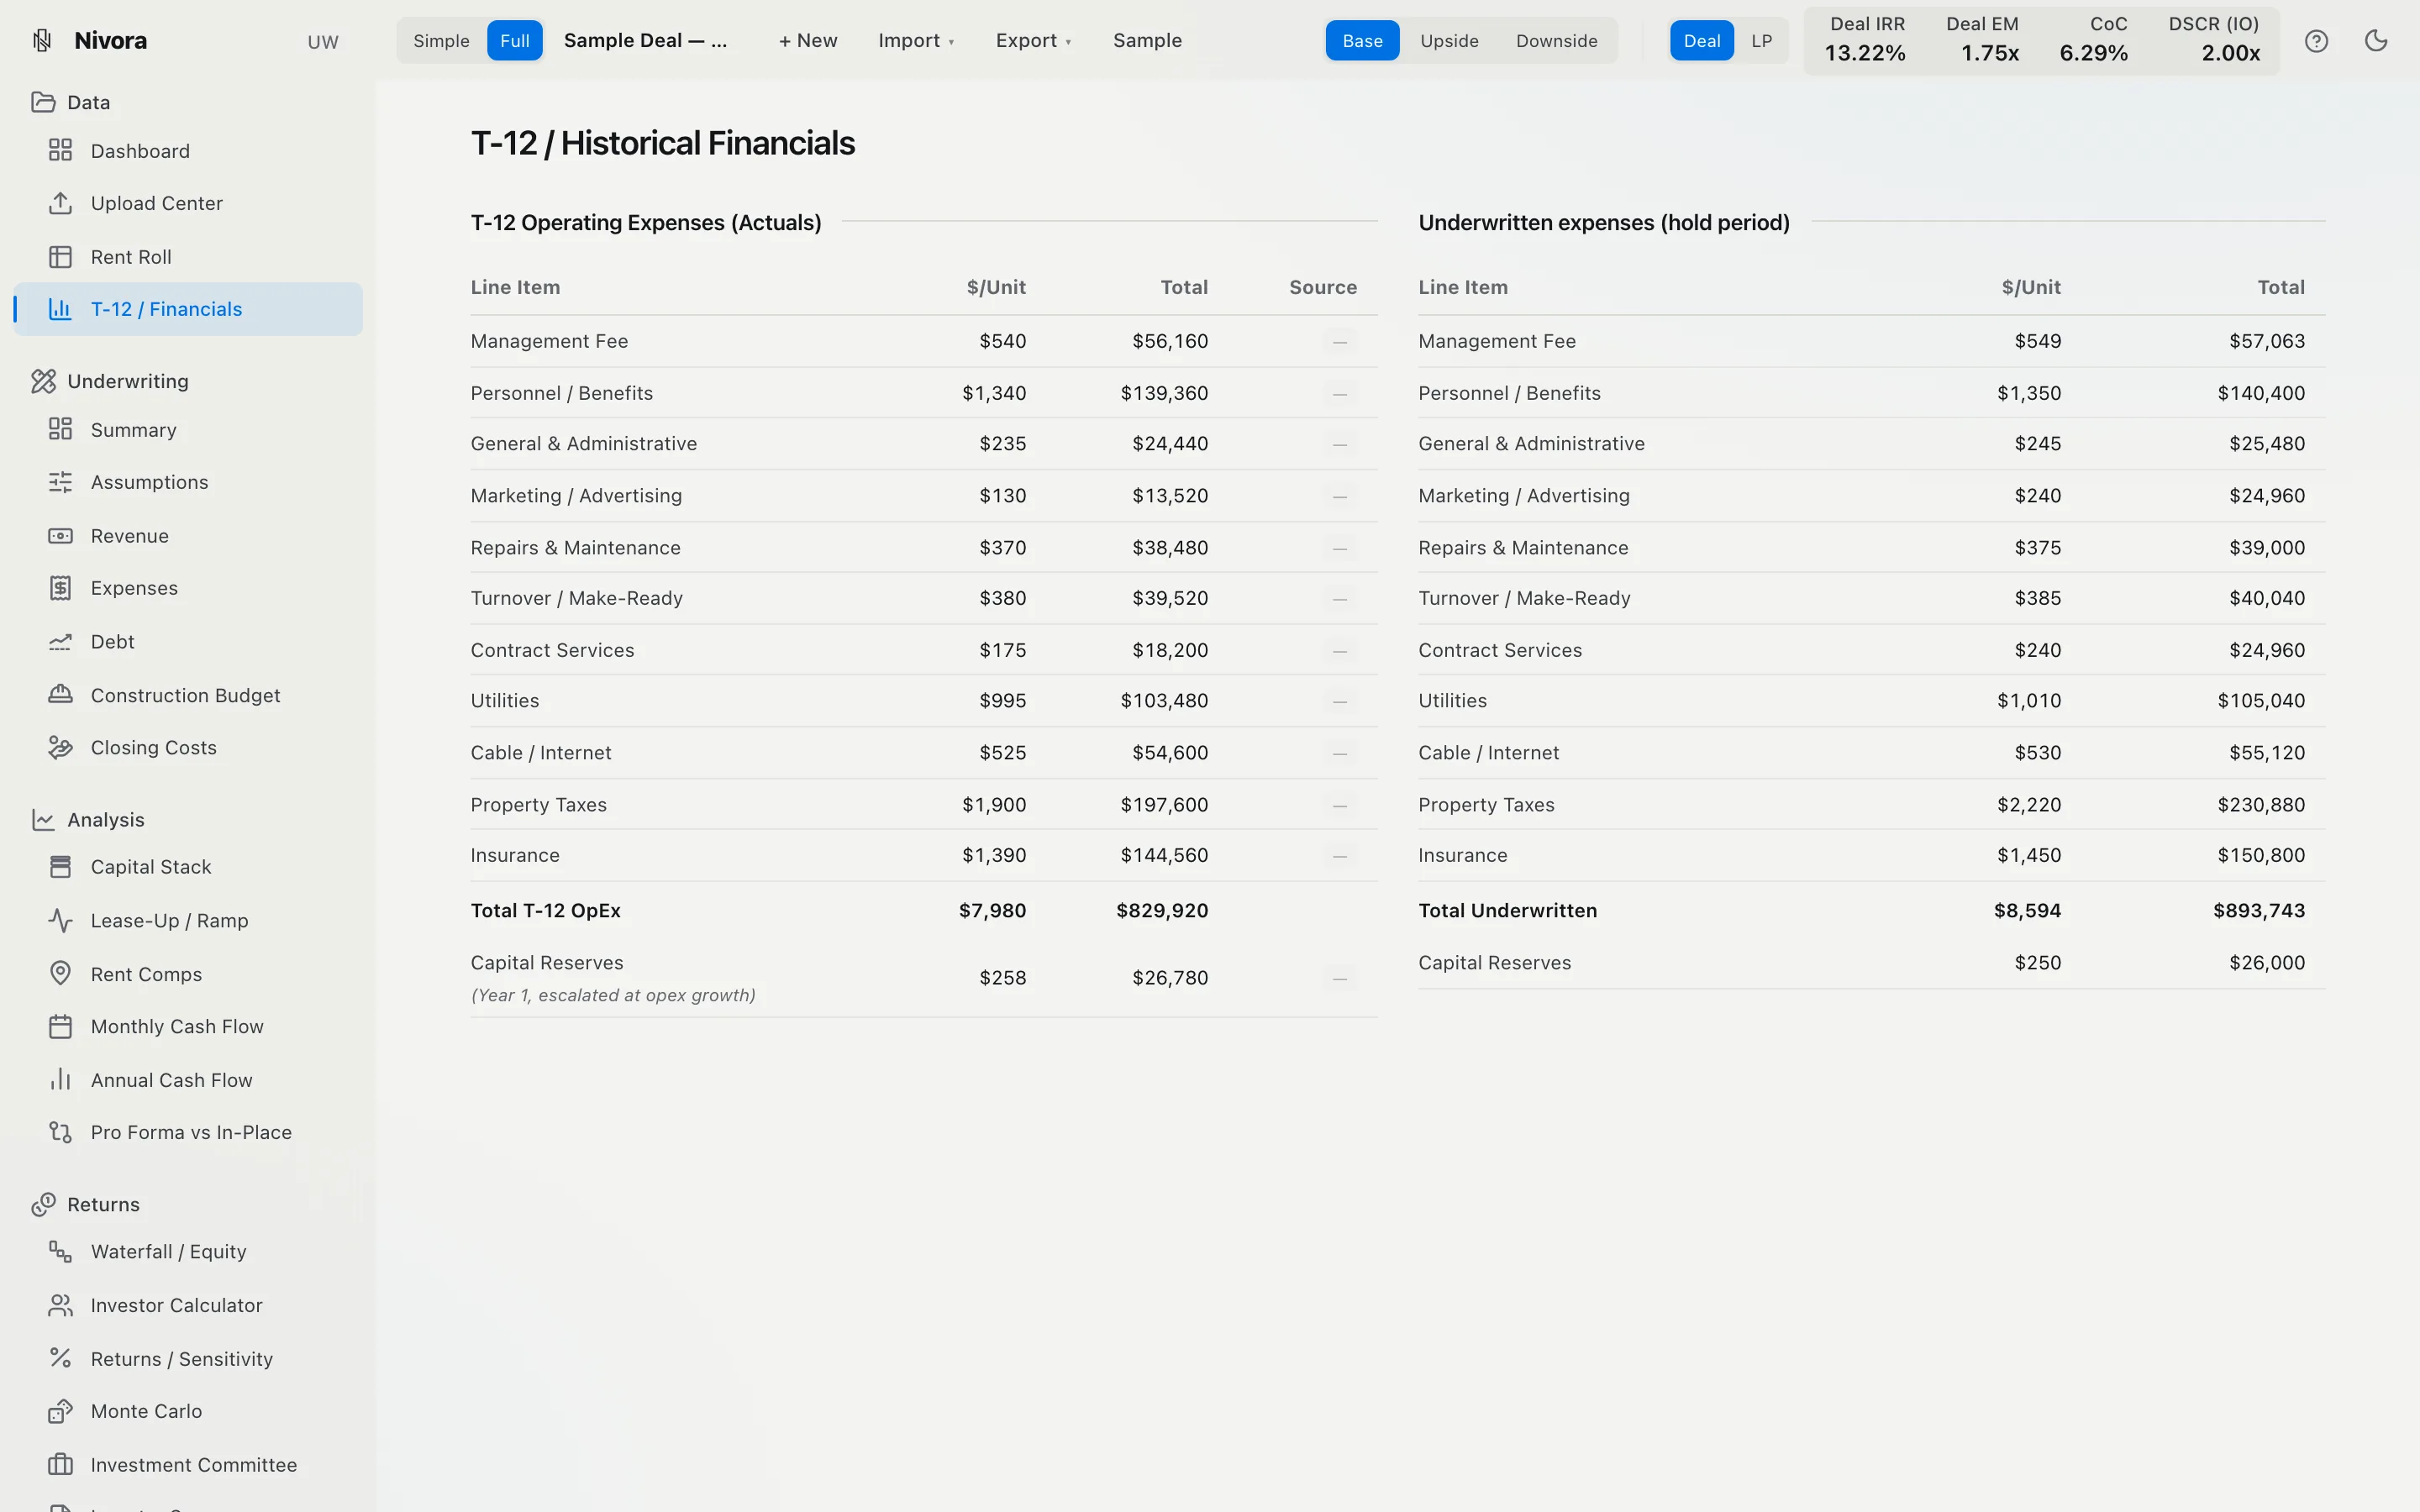The height and width of the screenshot is (1512, 2420).
Task: Click the Upload Center upload icon
Action: (60, 203)
